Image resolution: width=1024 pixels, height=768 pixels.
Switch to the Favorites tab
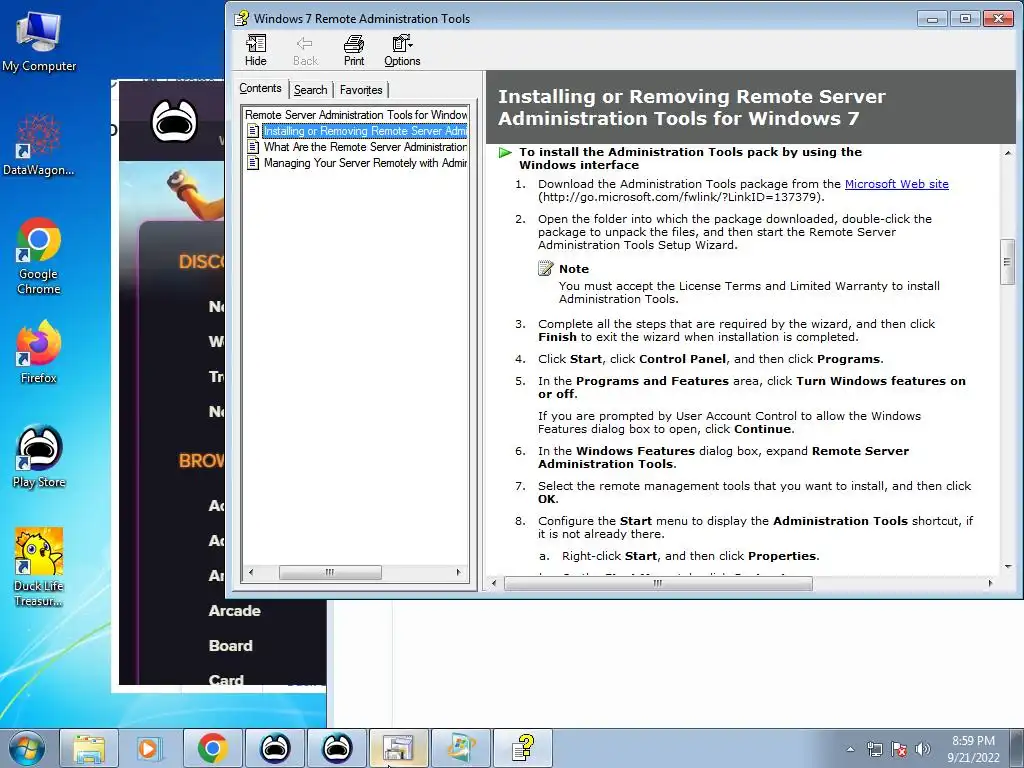pyautogui.click(x=361, y=90)
